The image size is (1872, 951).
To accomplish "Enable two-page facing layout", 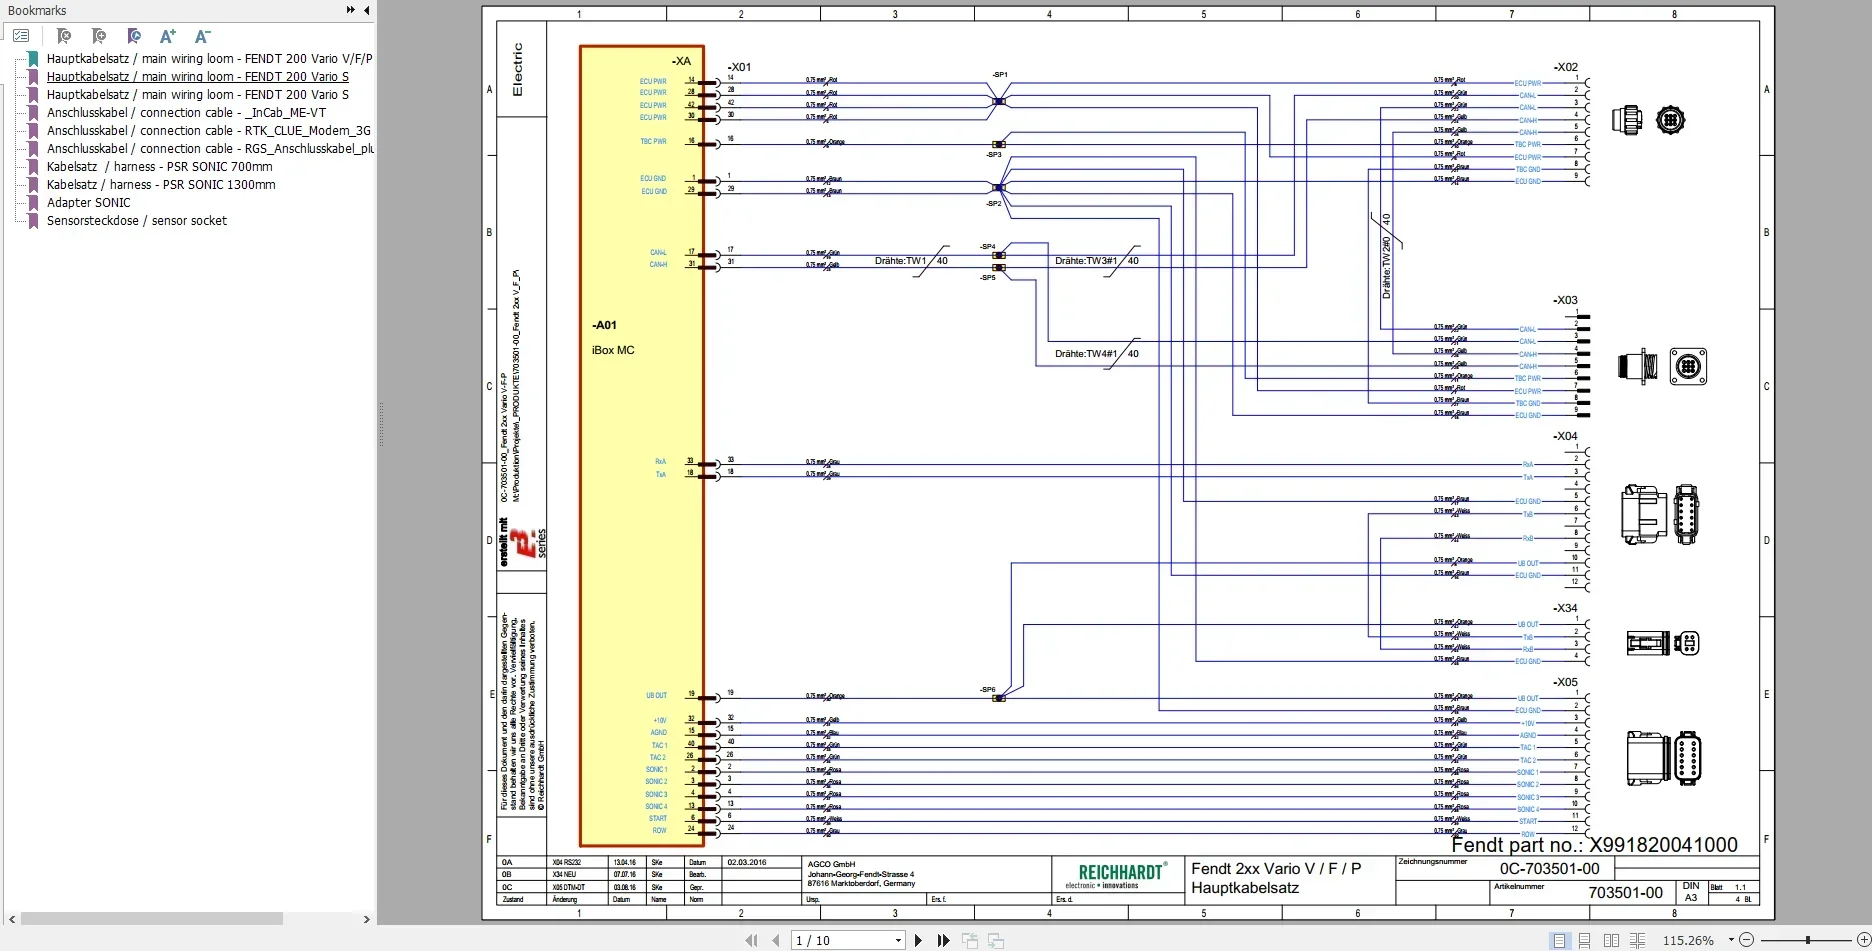I will (x=1611, y=940).
